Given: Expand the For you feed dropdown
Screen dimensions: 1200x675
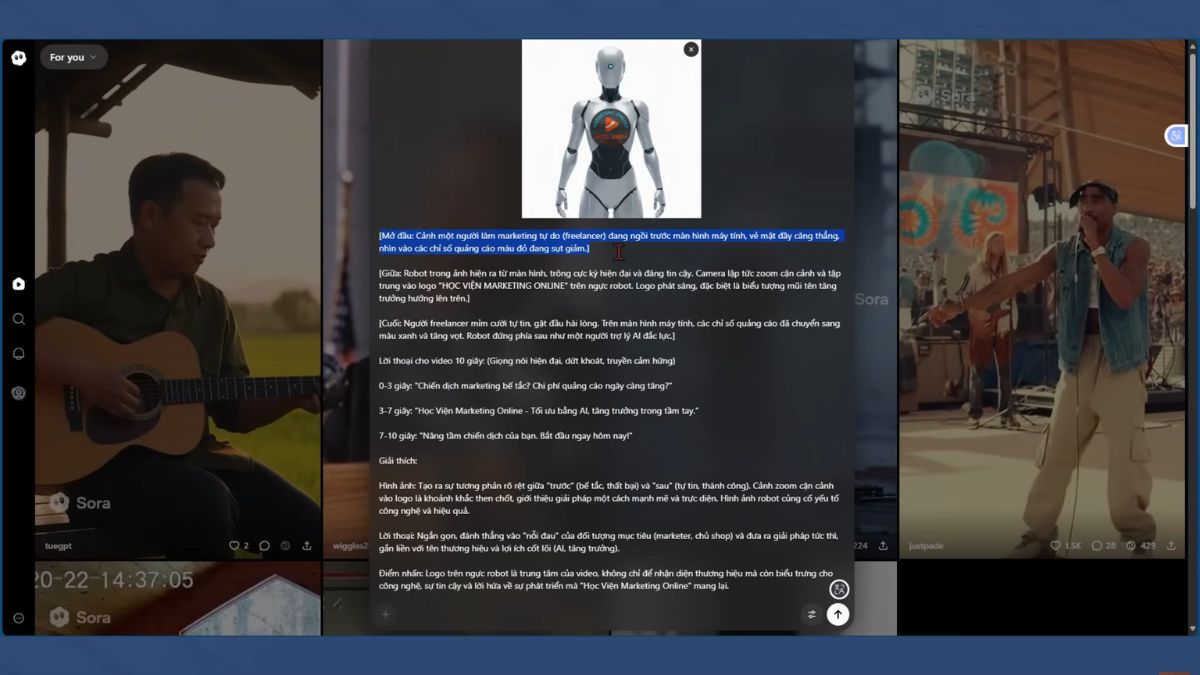Looking at the screenshot, I should tap(73, 58).
